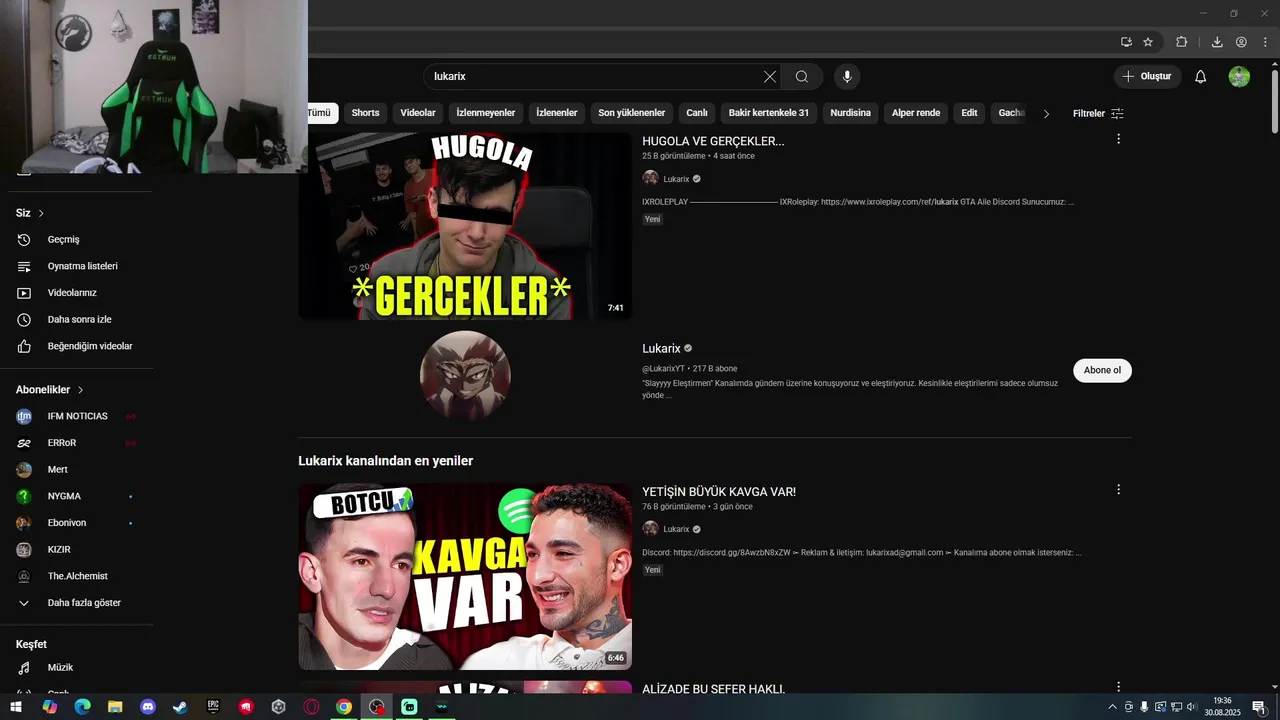This screenshot has width=1280, height=720.
Task: Select the Tümü filter chip
Action: 320,113
